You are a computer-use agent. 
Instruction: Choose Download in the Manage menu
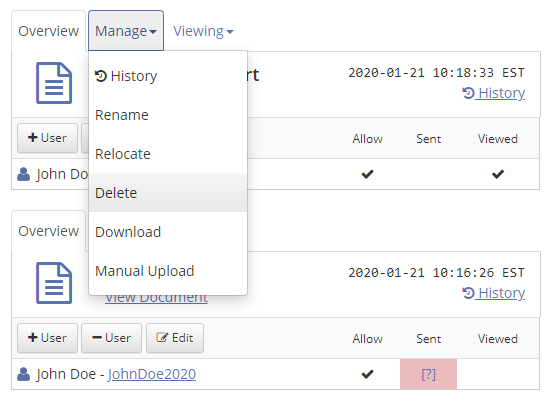168,232
